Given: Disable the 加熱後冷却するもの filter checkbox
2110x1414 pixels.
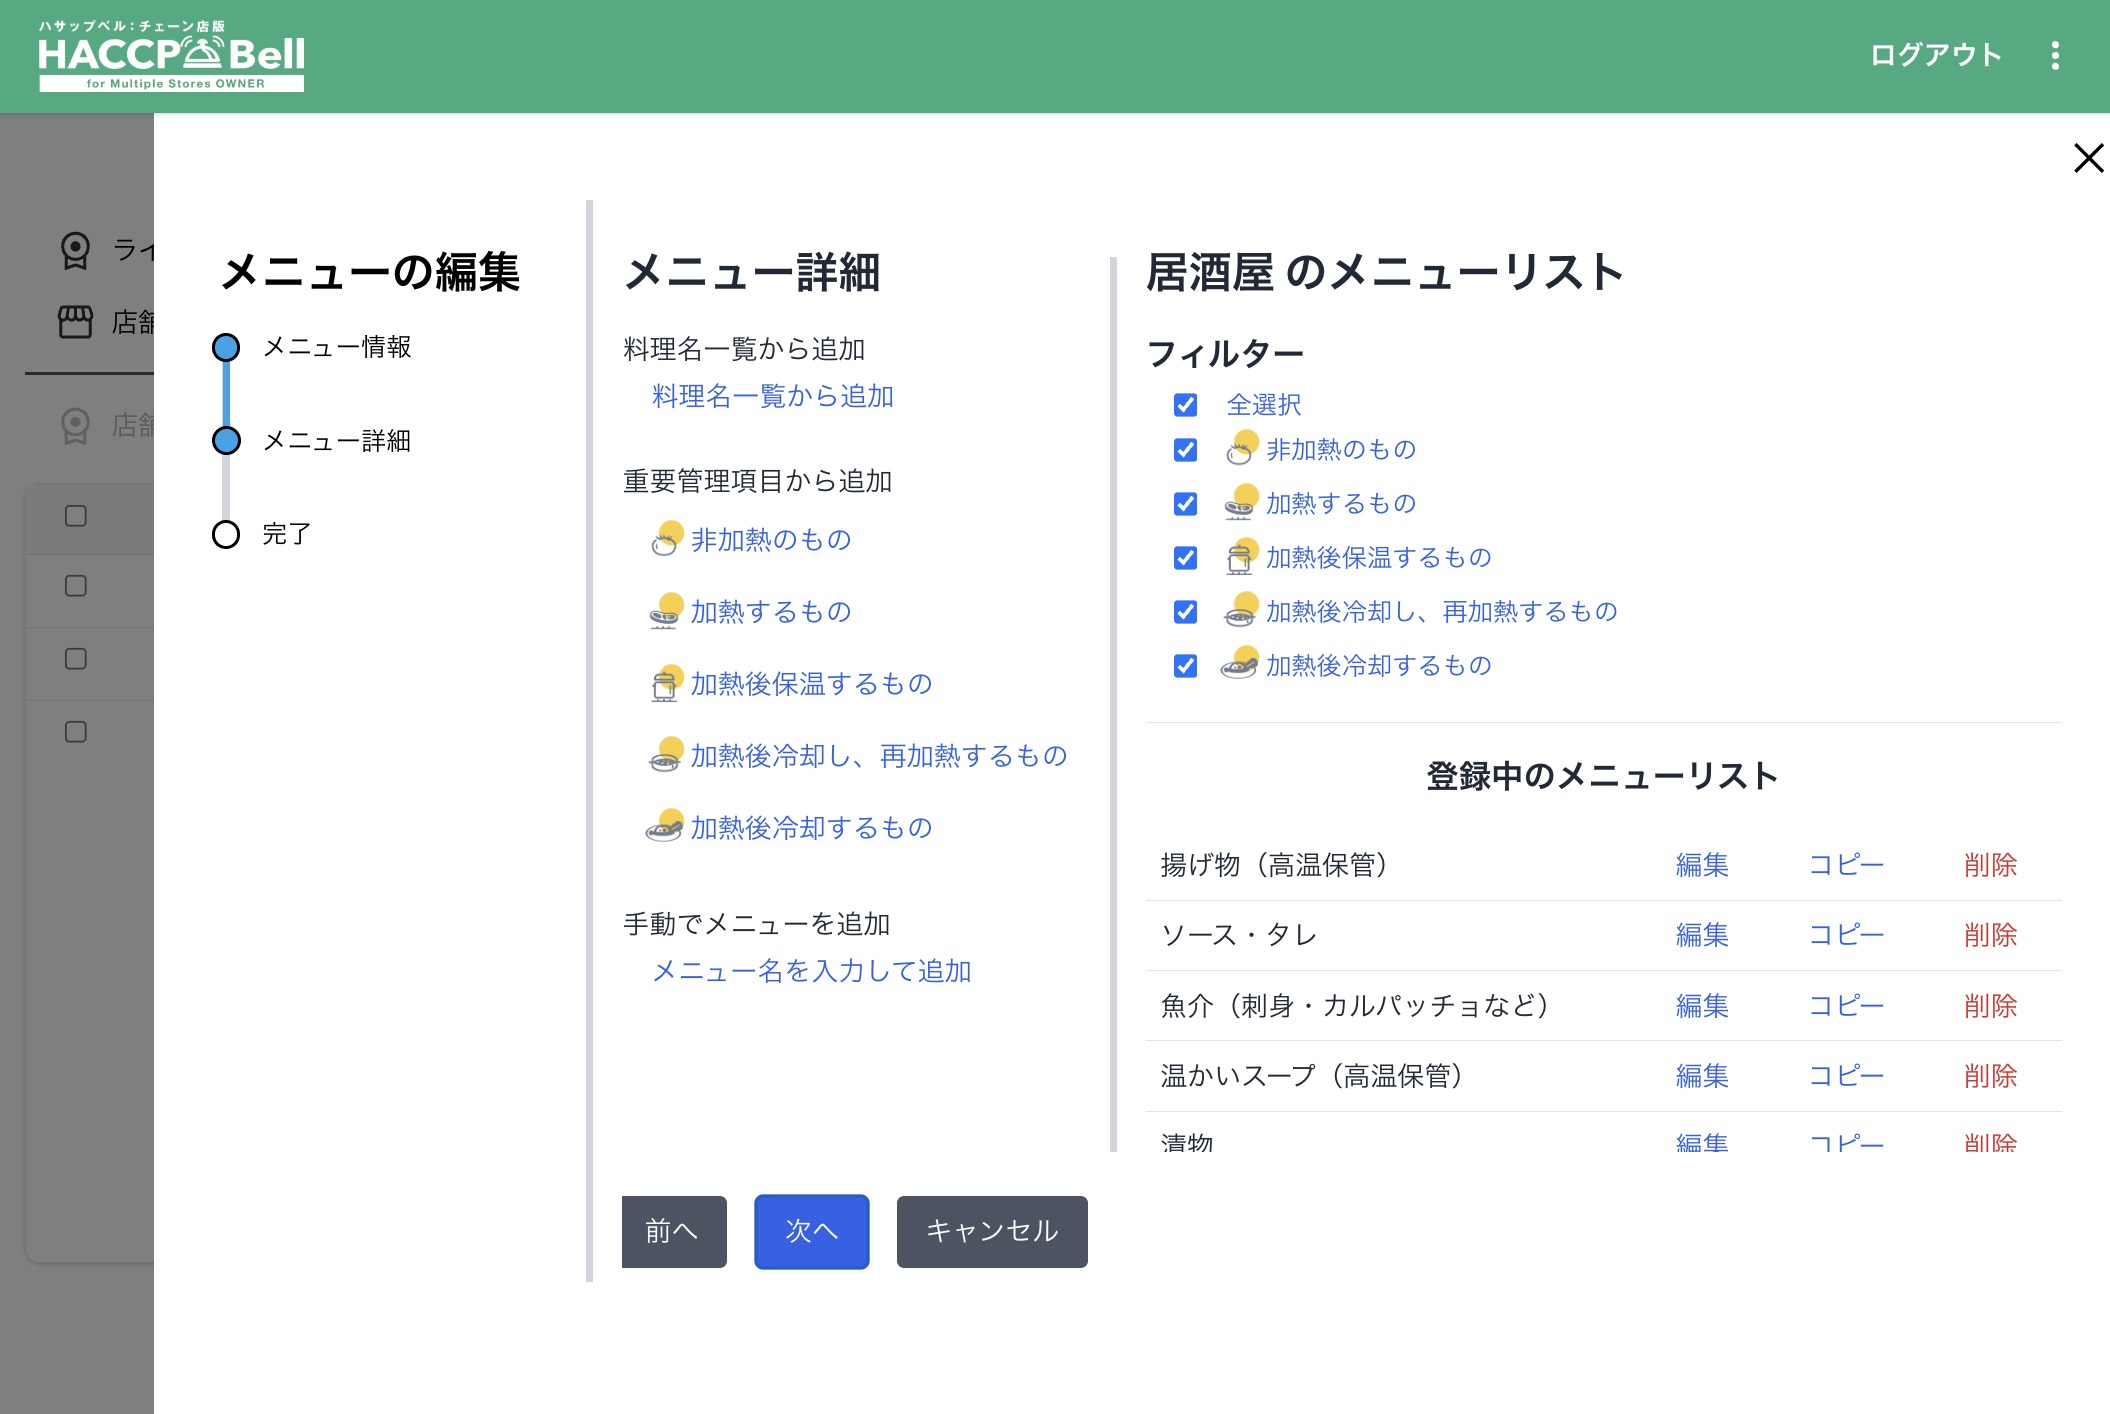Looking at the screenshot, I should point(1185,666).
